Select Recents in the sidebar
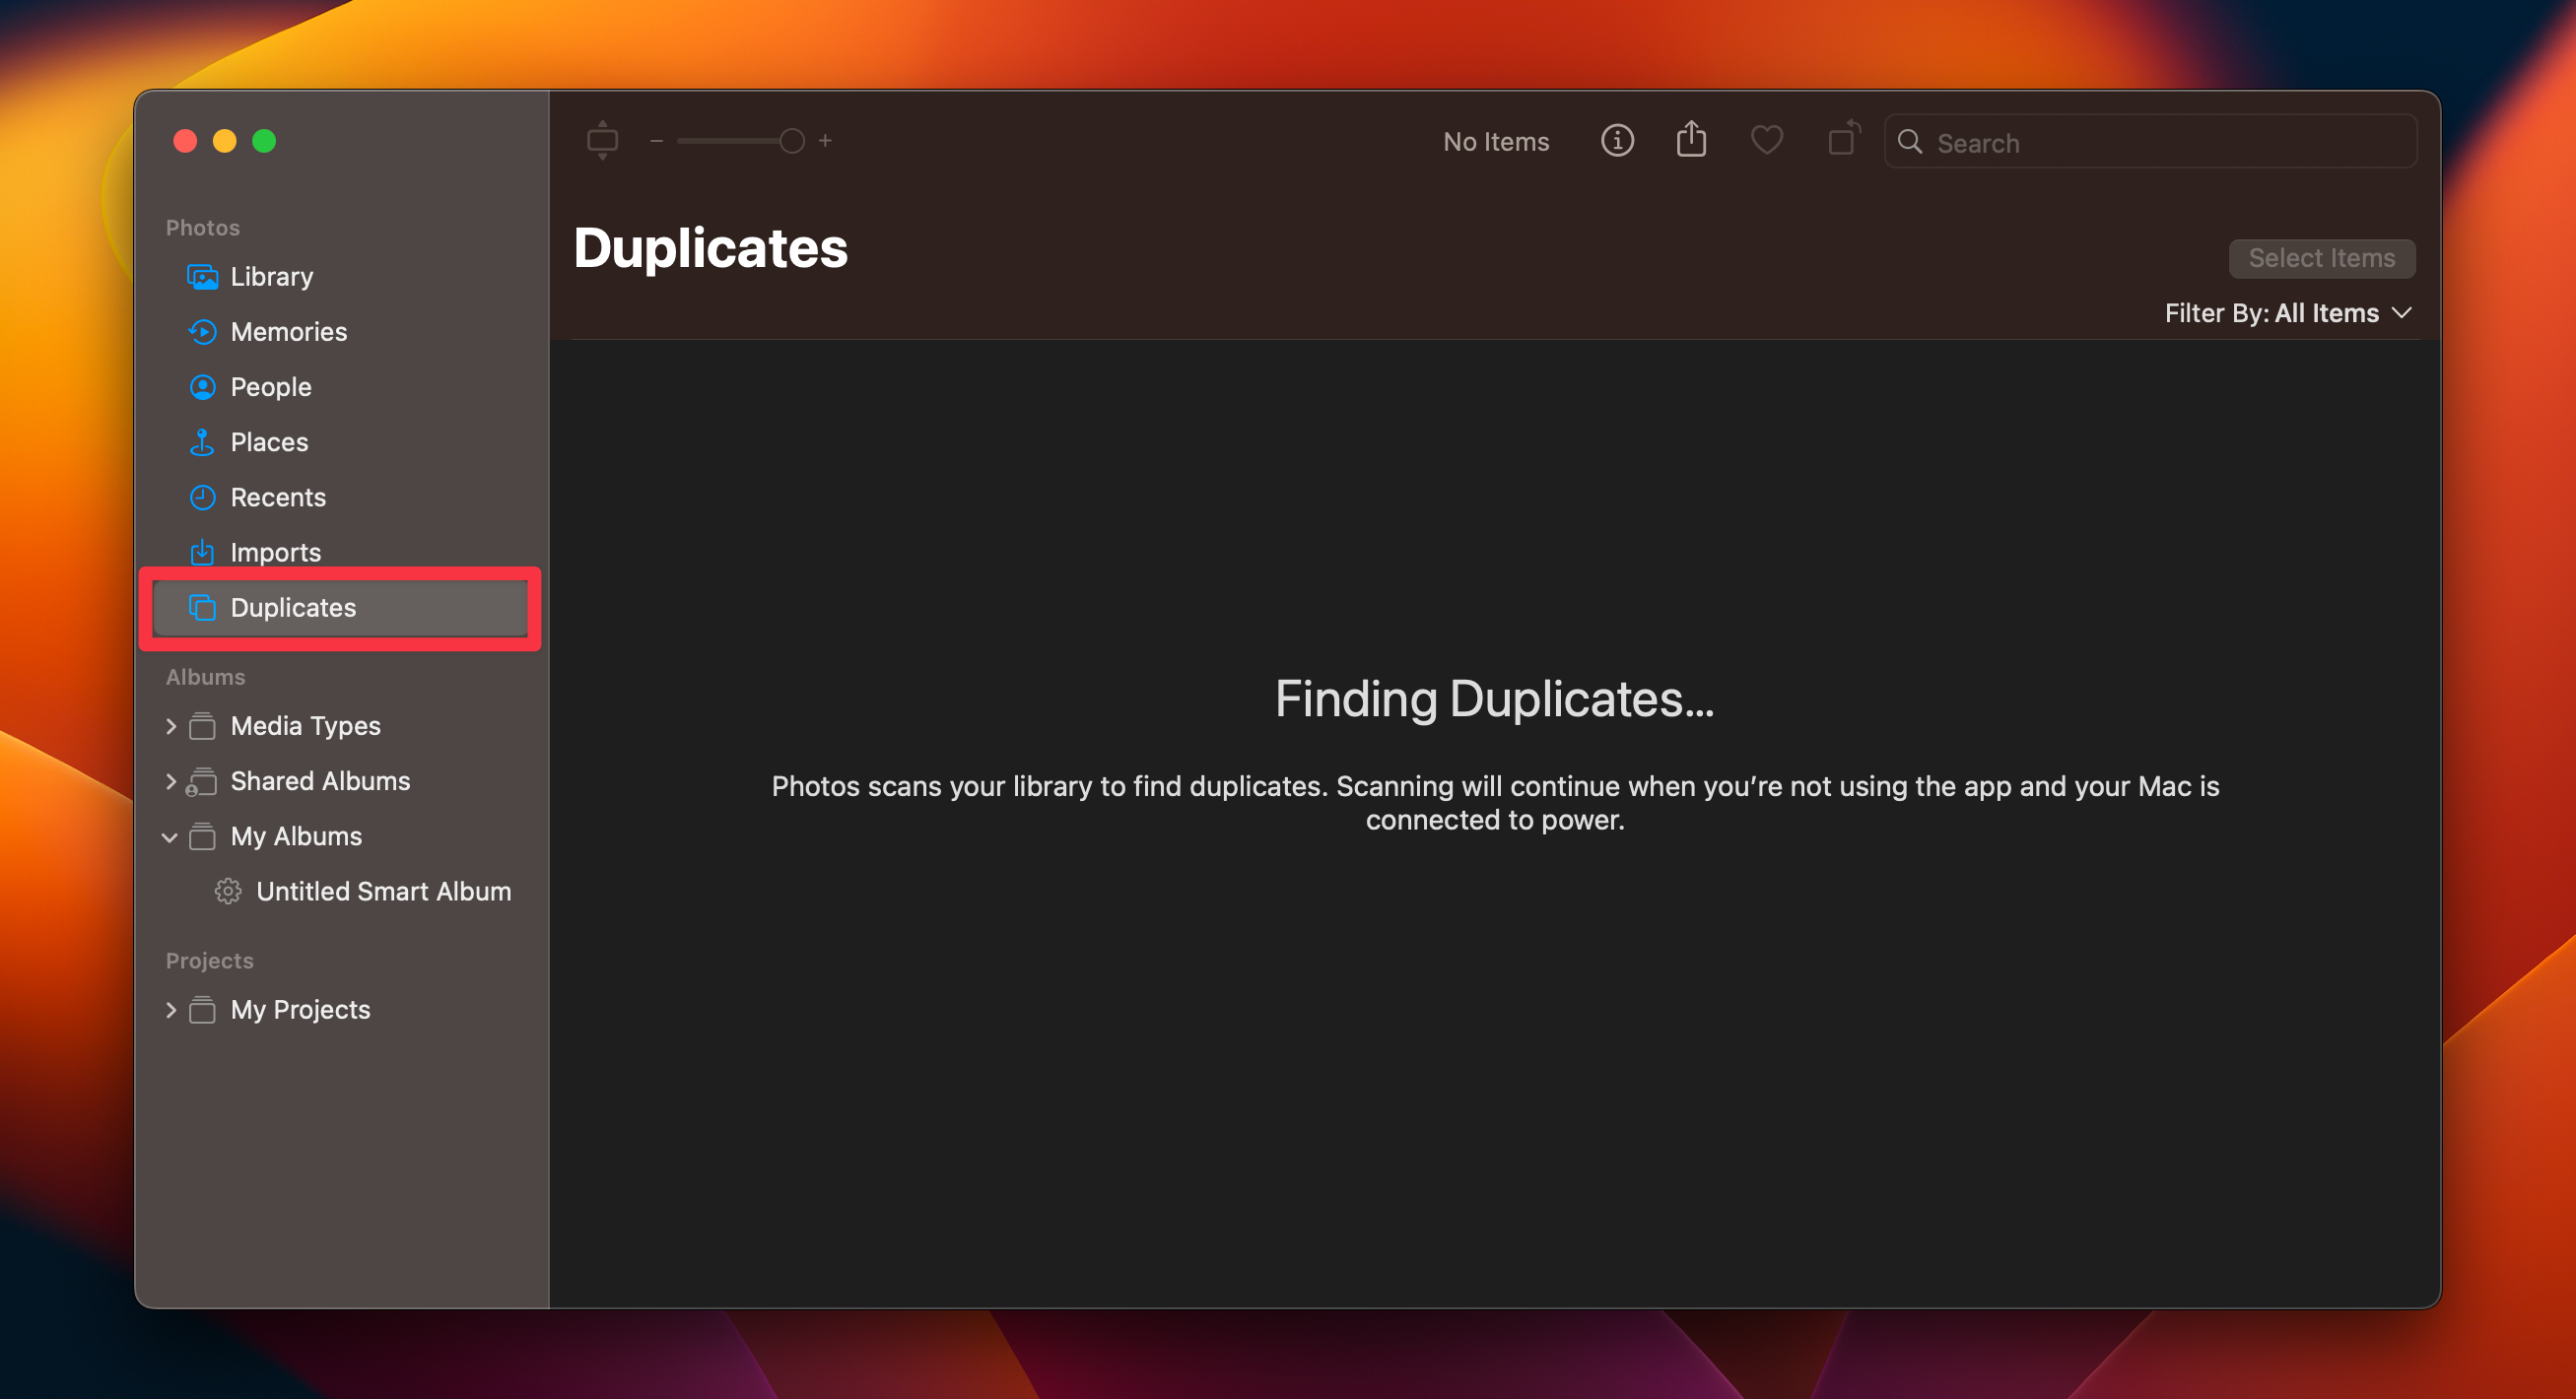 [x=278, y=496]
